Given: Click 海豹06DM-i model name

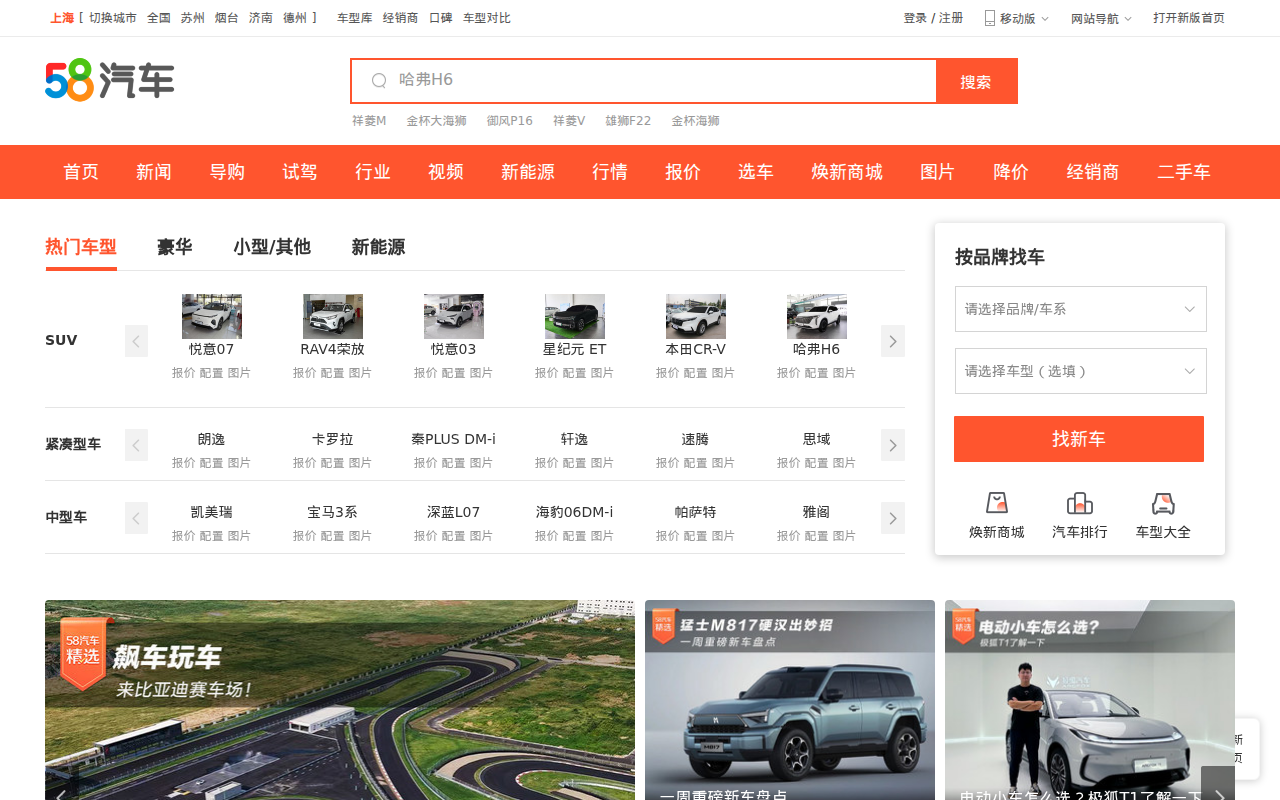Looking at the screenshot, I should [575, 512].
